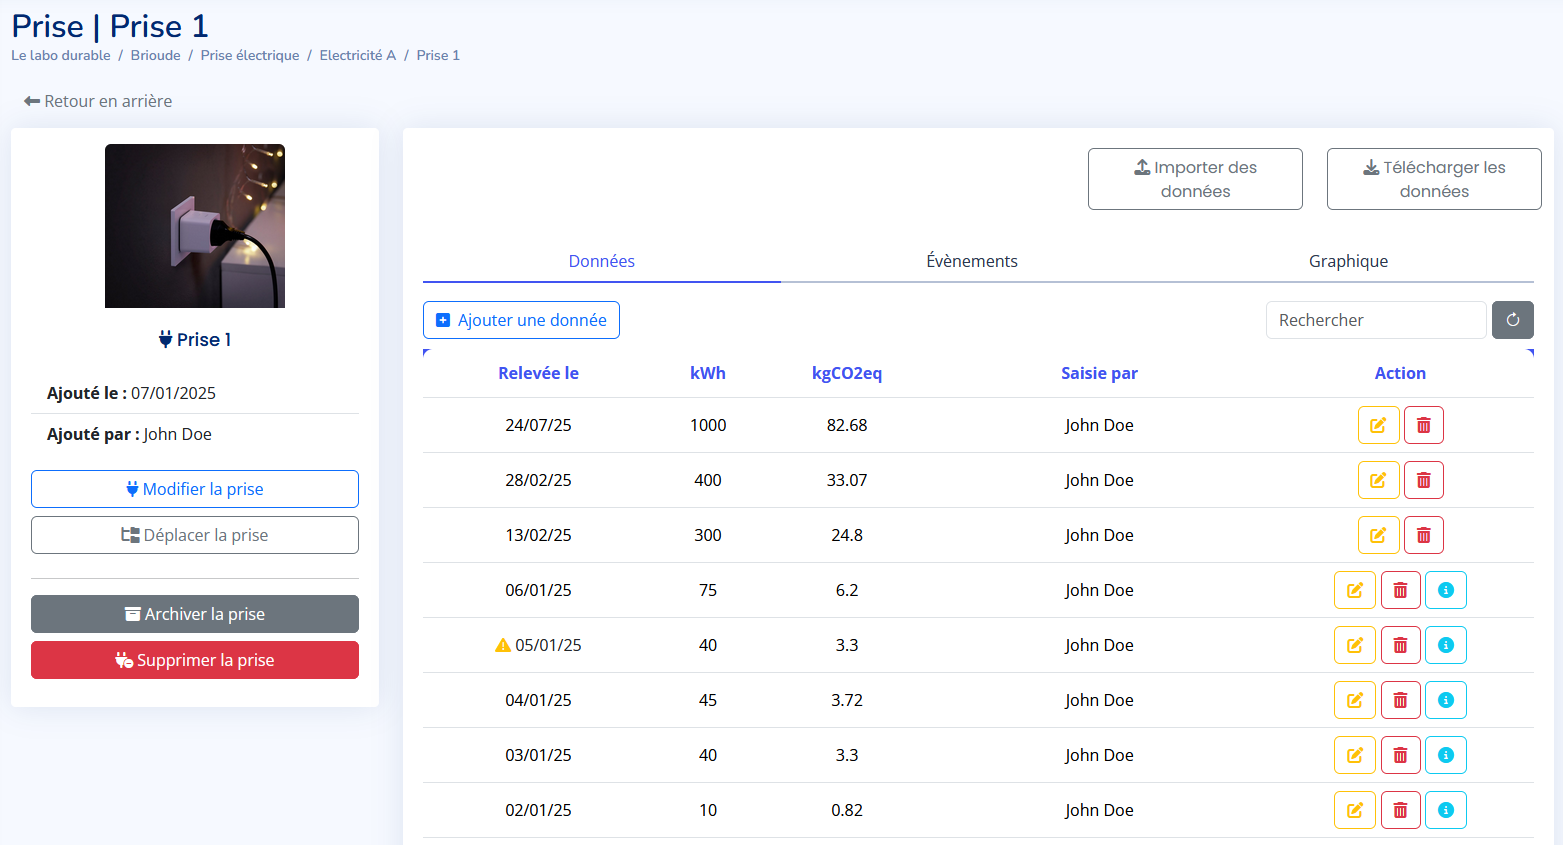Viewport: 1563px width, 845px height.
Task: Open the Graphique tab
Action: pos(1347,261)
